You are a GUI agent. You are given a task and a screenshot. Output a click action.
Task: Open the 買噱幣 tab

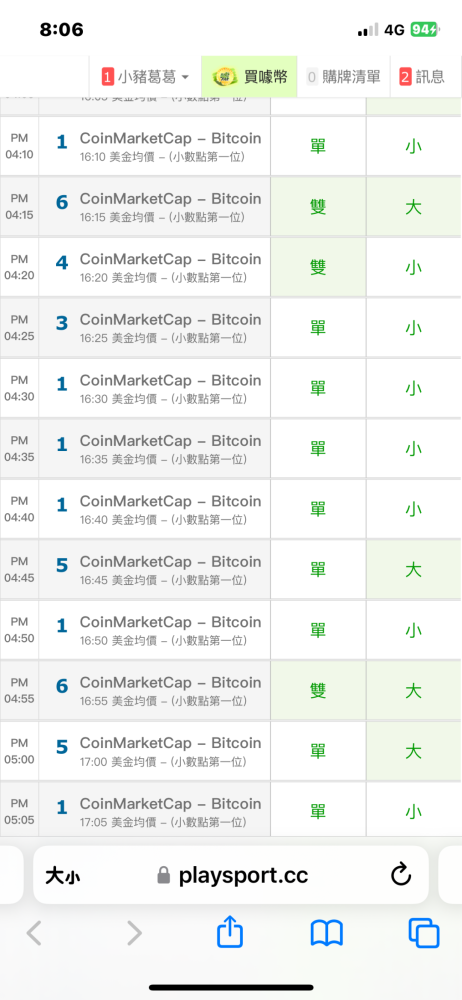click(x=250, y=77)
